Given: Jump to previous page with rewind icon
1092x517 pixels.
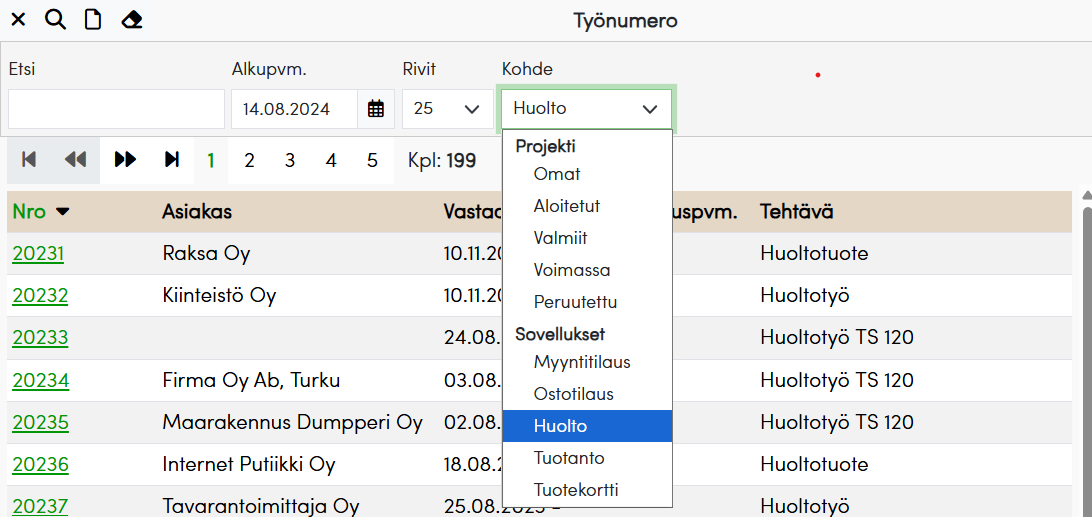Looking at the screenshot, I should point(76,160).
